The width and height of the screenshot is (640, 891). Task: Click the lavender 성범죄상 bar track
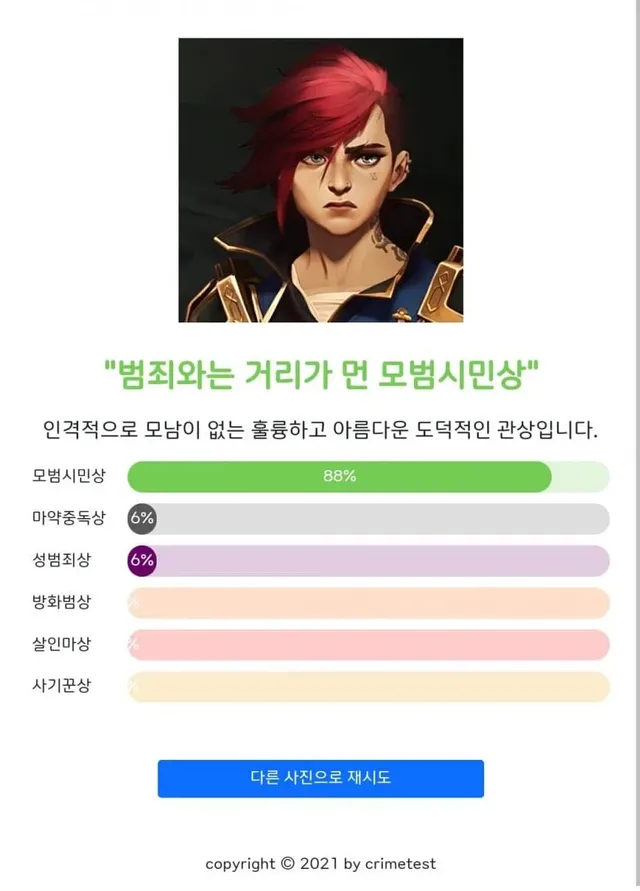pyautogui.click(x=380, y=561)
